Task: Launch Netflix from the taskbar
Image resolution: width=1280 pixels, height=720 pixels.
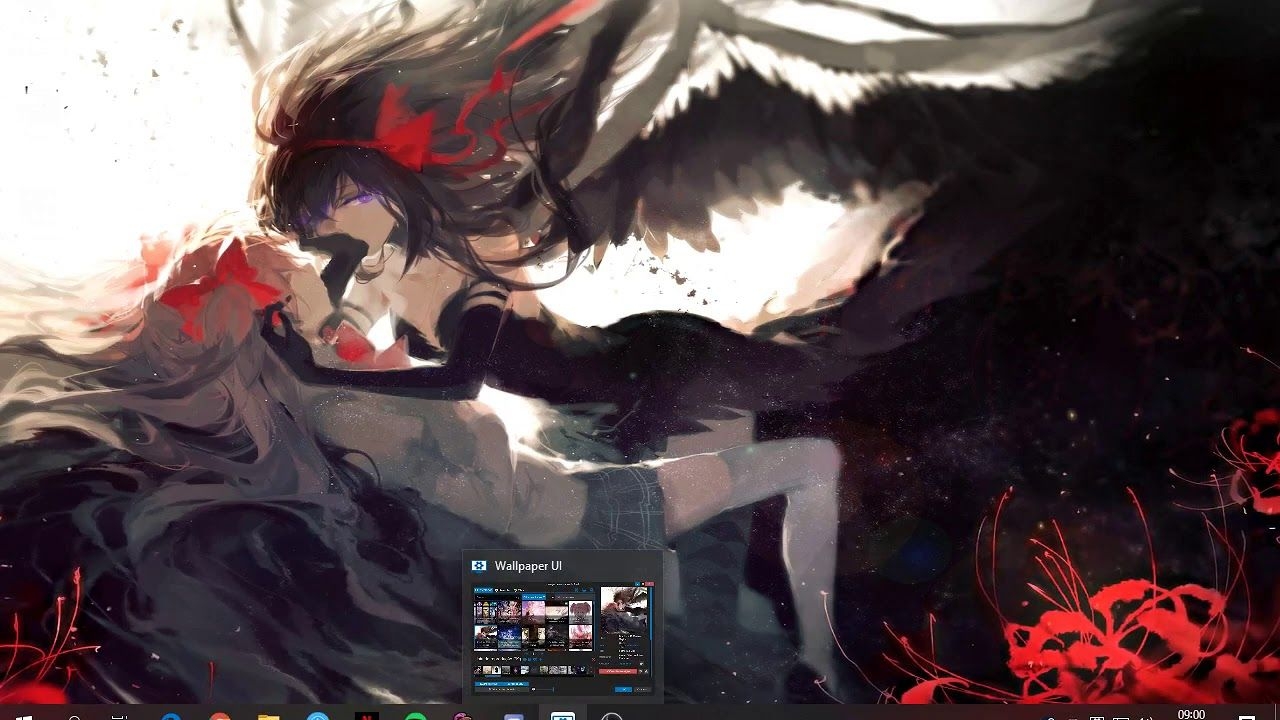Action: click(366, 715)
